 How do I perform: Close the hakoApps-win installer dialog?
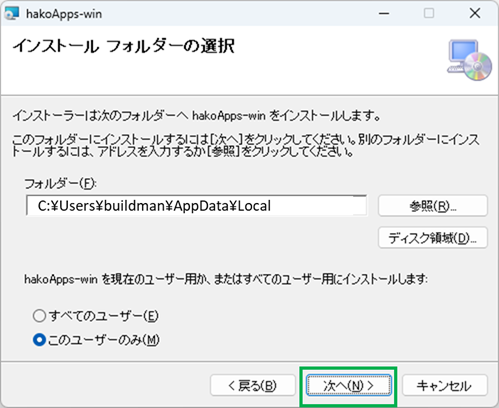(475, 14)
